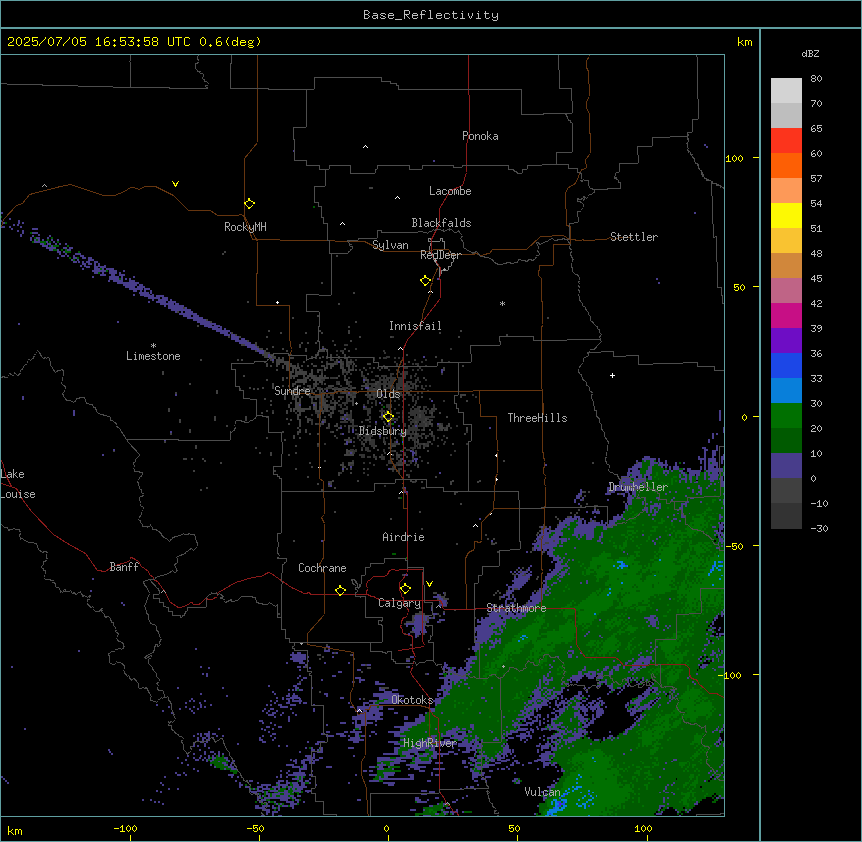Select the darkest gray -10 dBZ swatch

point(786,516)
